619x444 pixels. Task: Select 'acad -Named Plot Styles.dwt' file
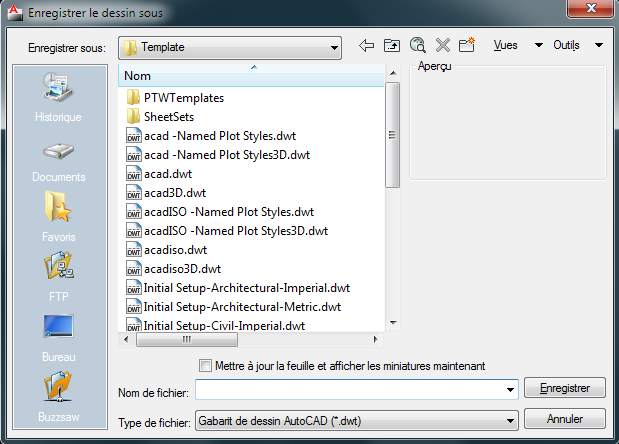[x=220, y=136]
